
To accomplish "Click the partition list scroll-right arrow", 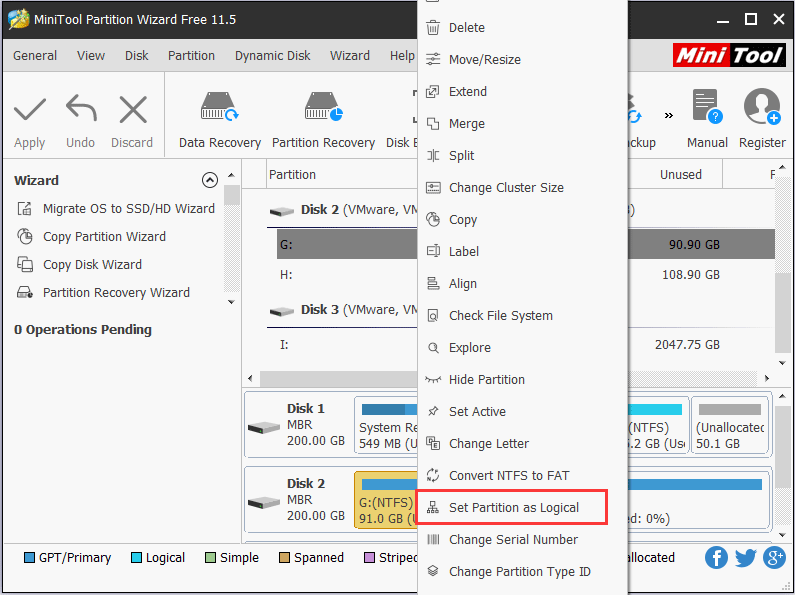I will point(767,378).
